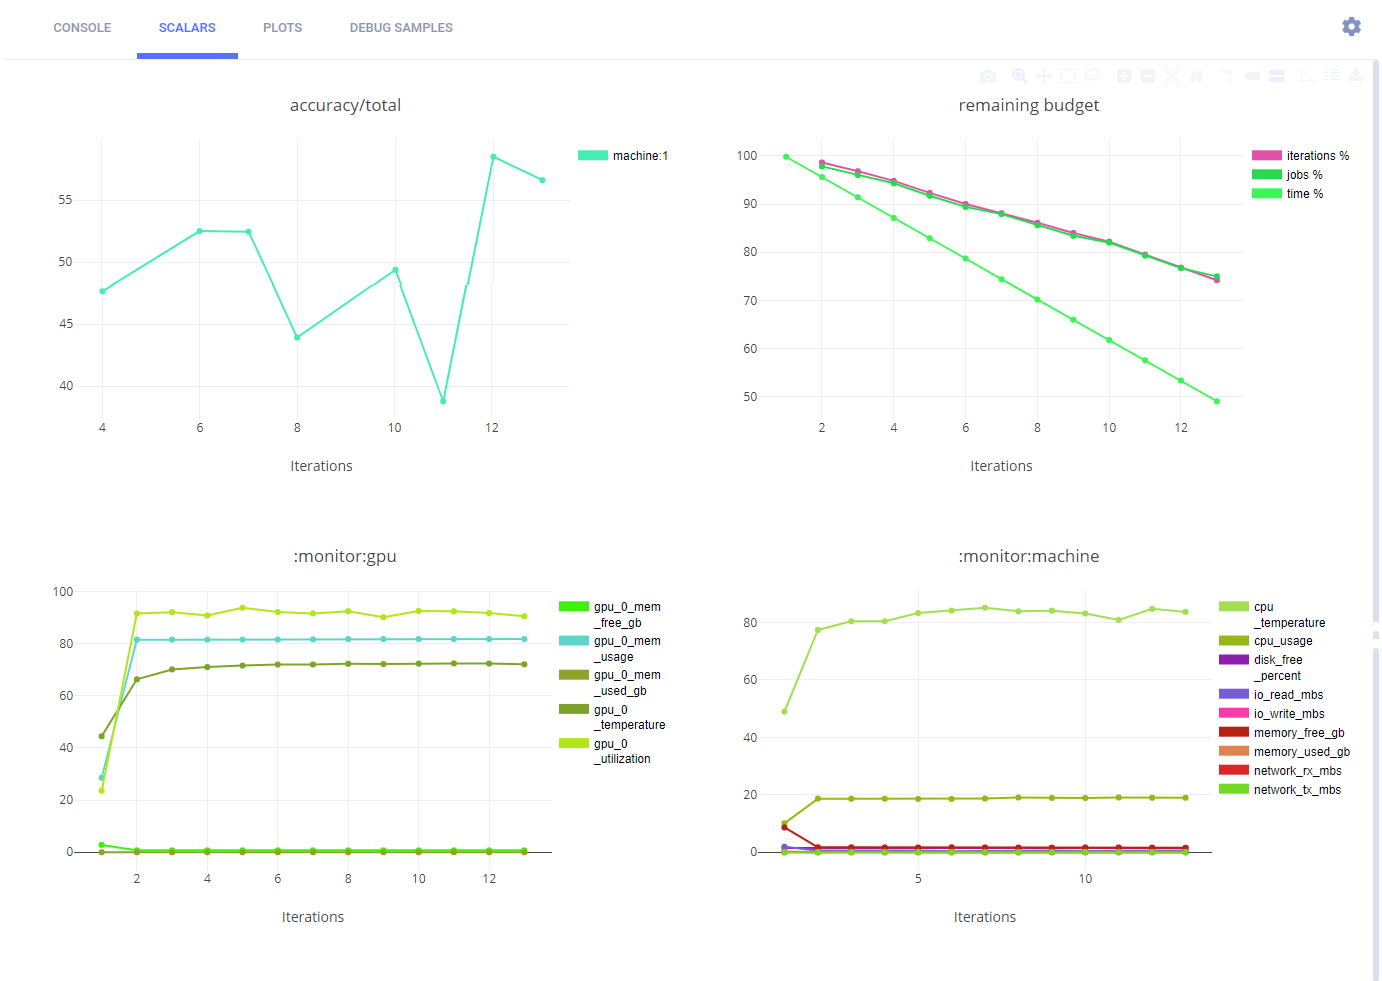Image resolution: width=1382 pixels, height=981 pixels.
Task: Open the DEBUG SAMPLES tab
Action: coord(401,28)
